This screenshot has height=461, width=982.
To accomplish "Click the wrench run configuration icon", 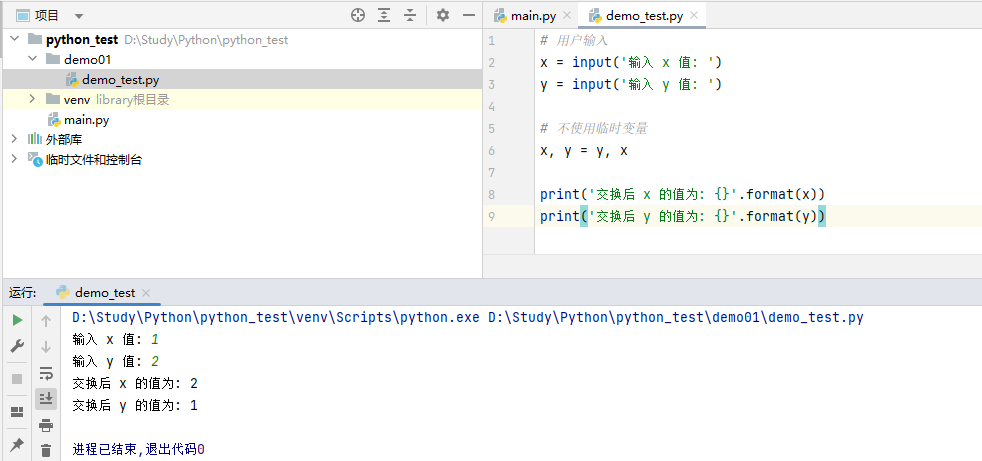I will (x=18, y=346).
